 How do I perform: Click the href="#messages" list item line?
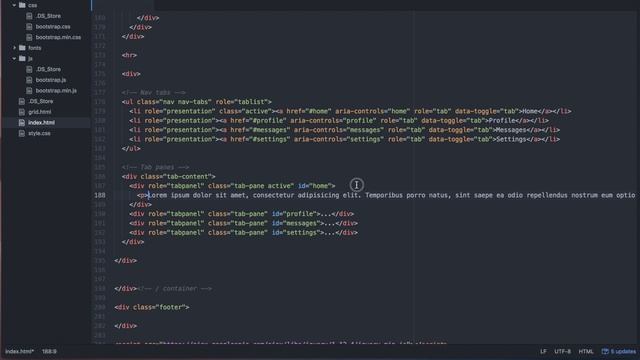click(x=344, y=130)
